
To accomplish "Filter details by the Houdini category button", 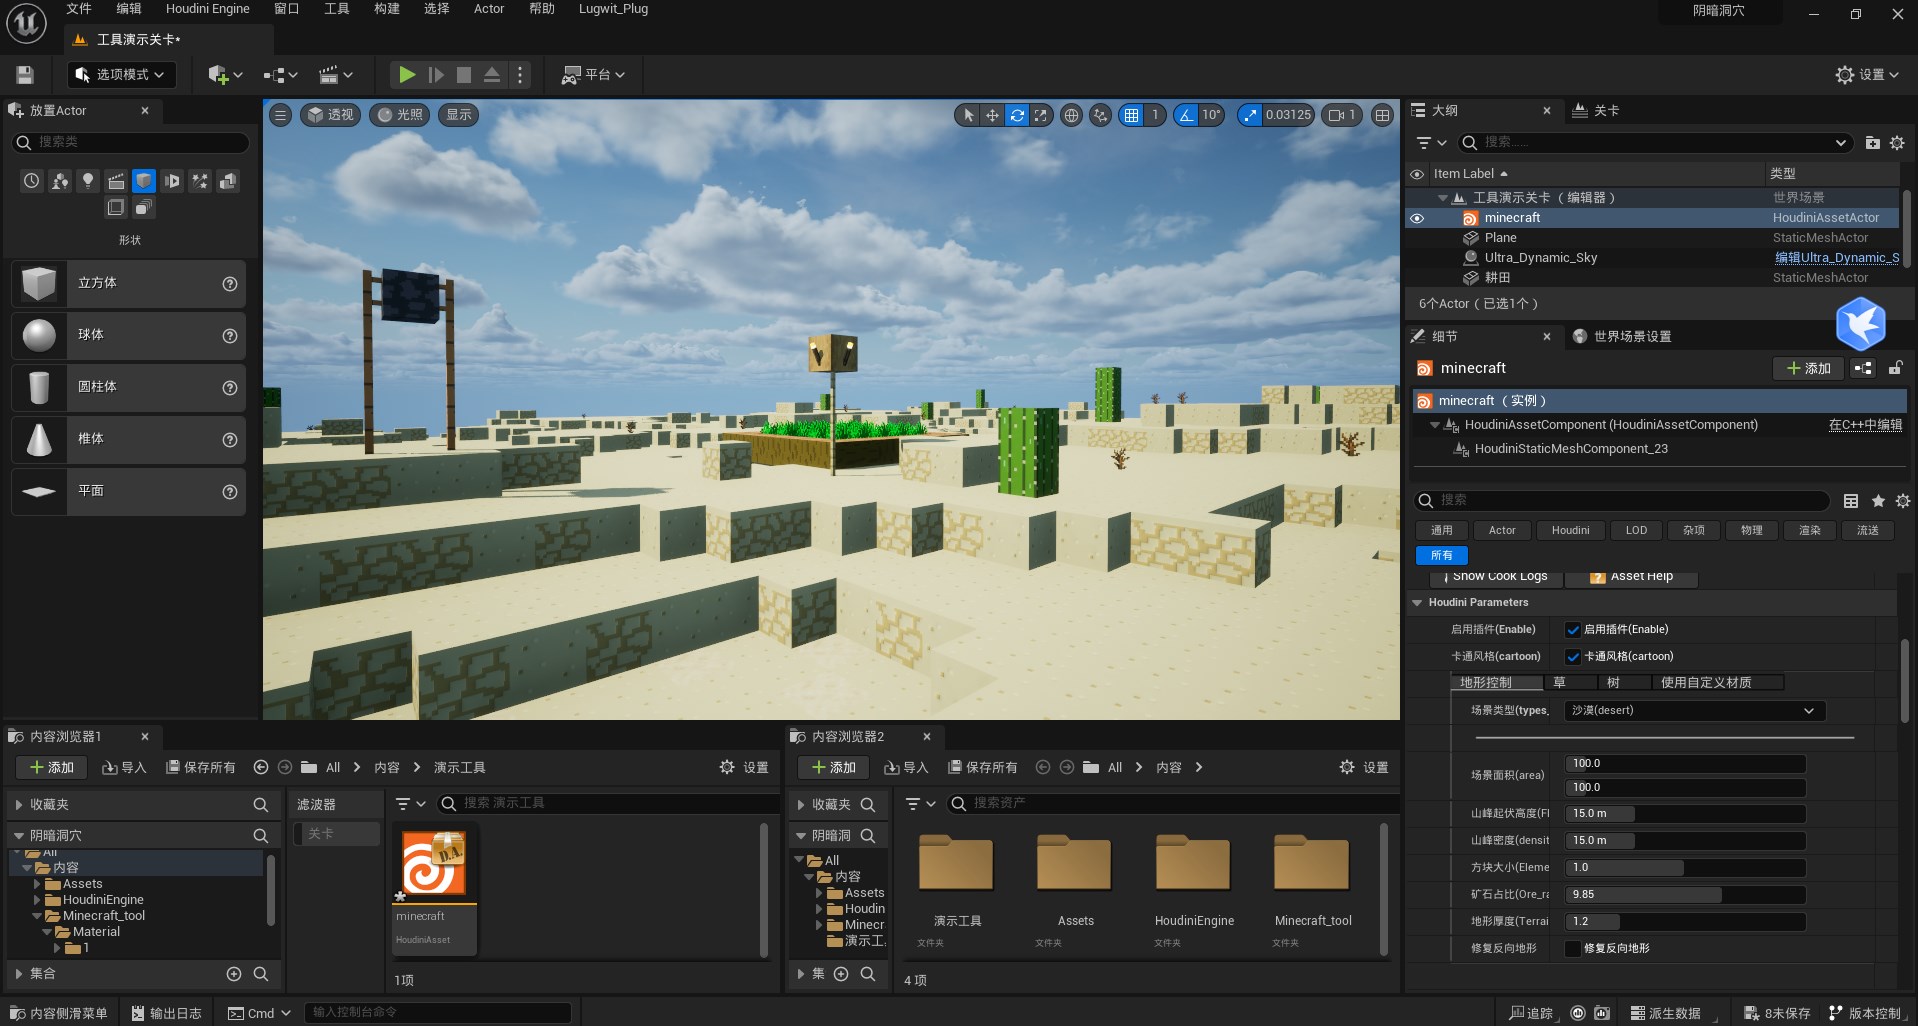I will coord(1570,531).
